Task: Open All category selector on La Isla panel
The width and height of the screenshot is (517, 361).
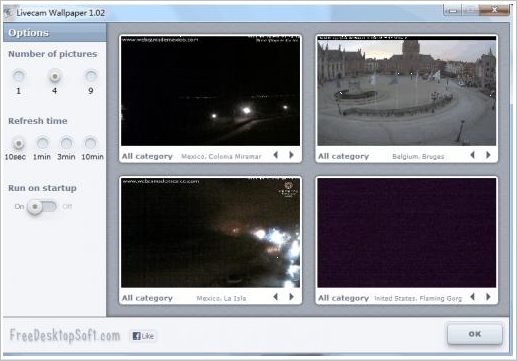Action: 147,298
